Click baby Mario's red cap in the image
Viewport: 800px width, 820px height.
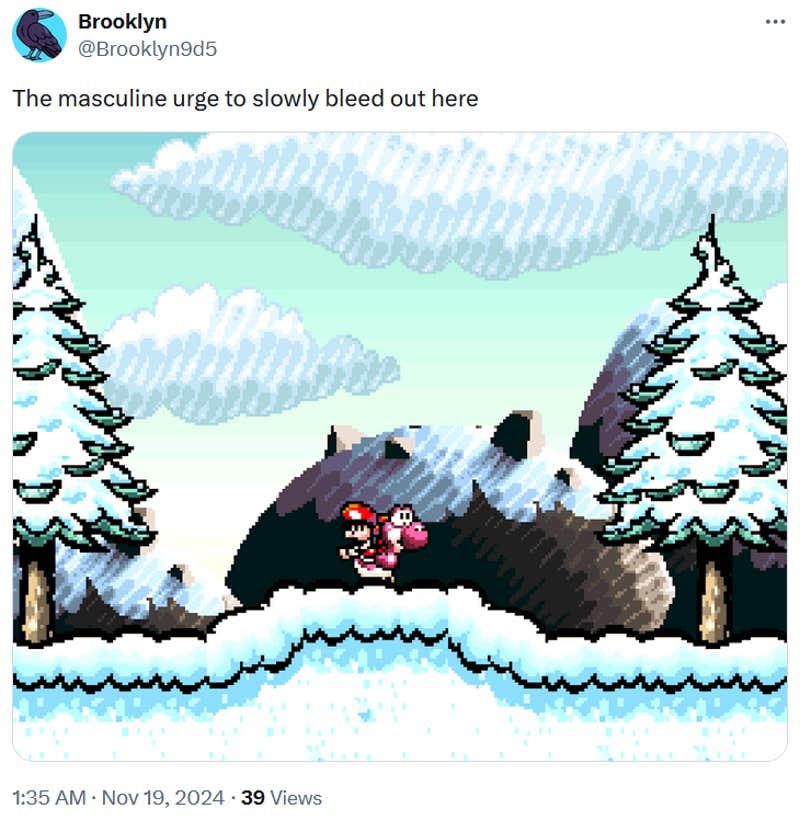click(357, 513)
